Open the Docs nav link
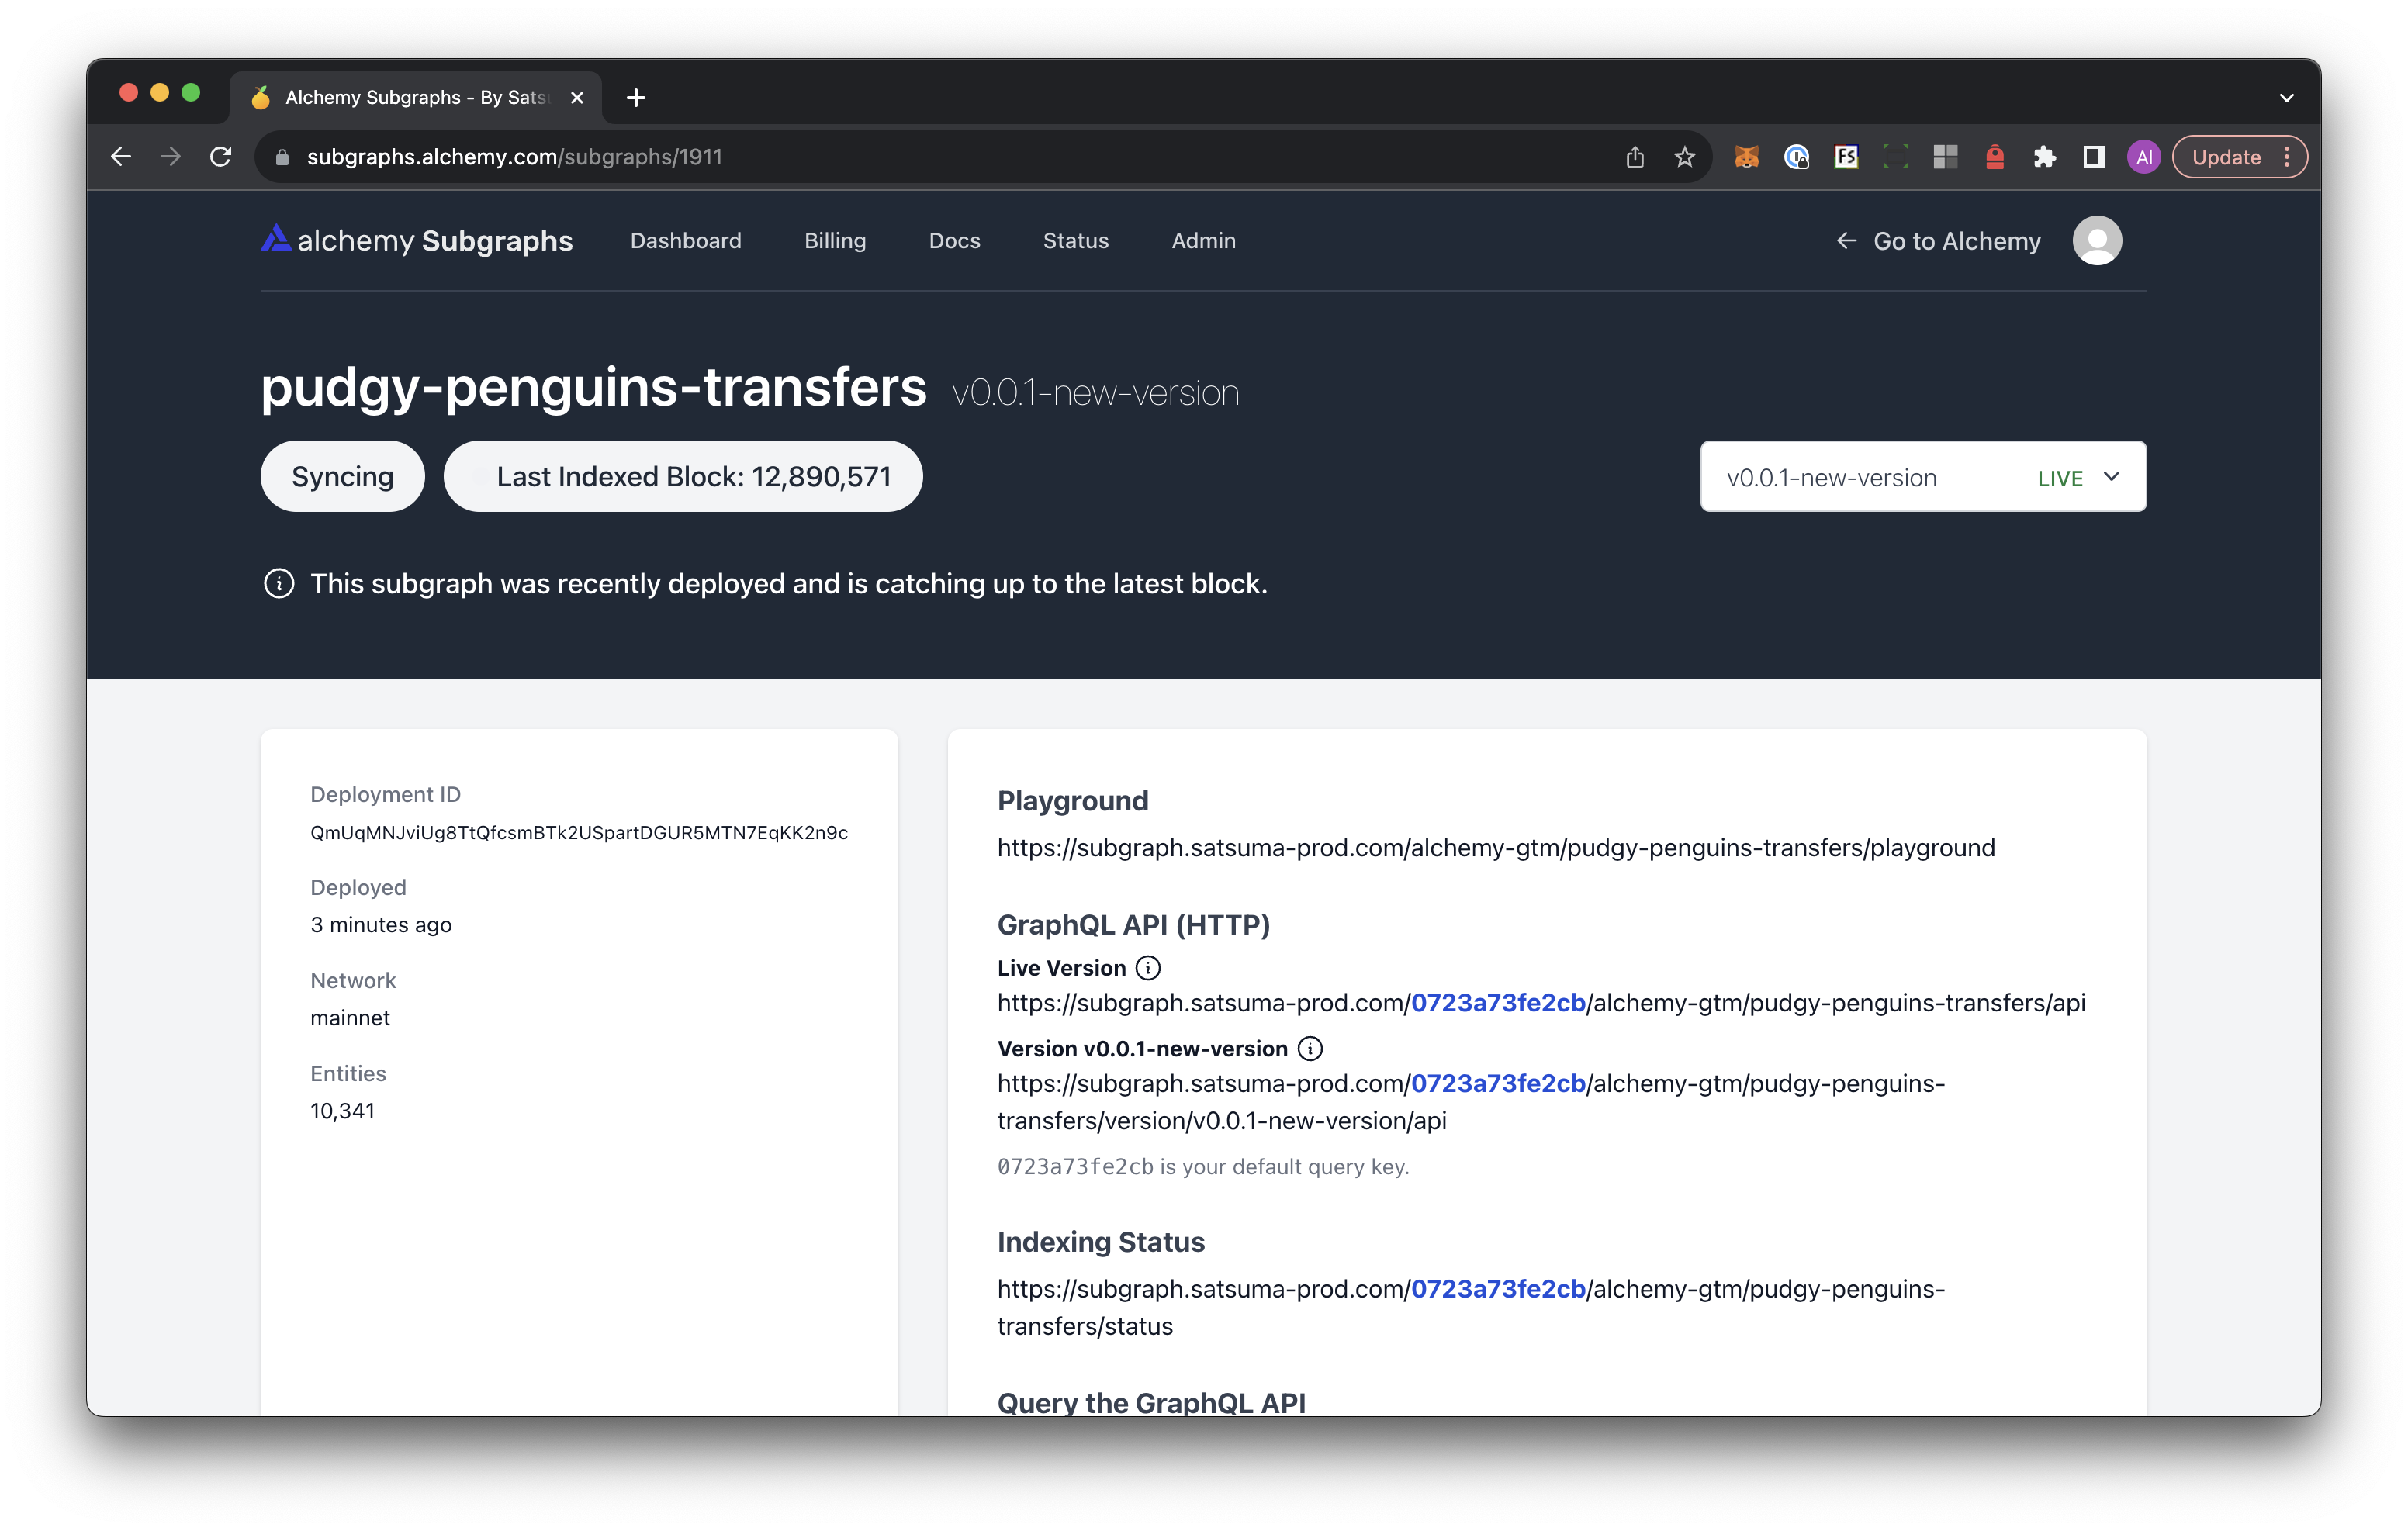The image size is (2408, 1531). click(x=954, y=241)
